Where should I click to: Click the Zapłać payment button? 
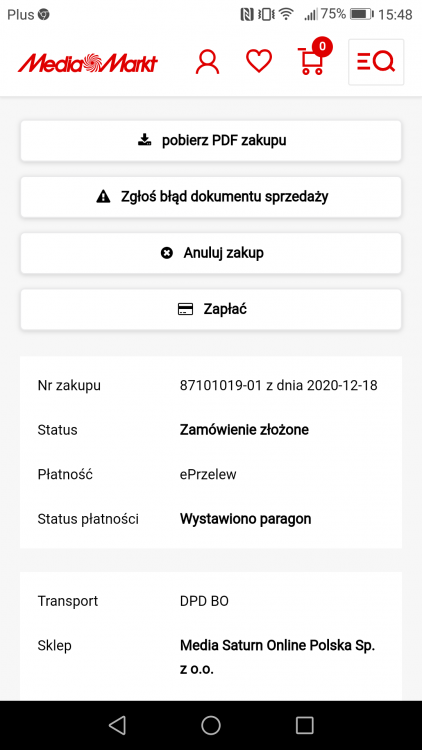pos(211,309)
